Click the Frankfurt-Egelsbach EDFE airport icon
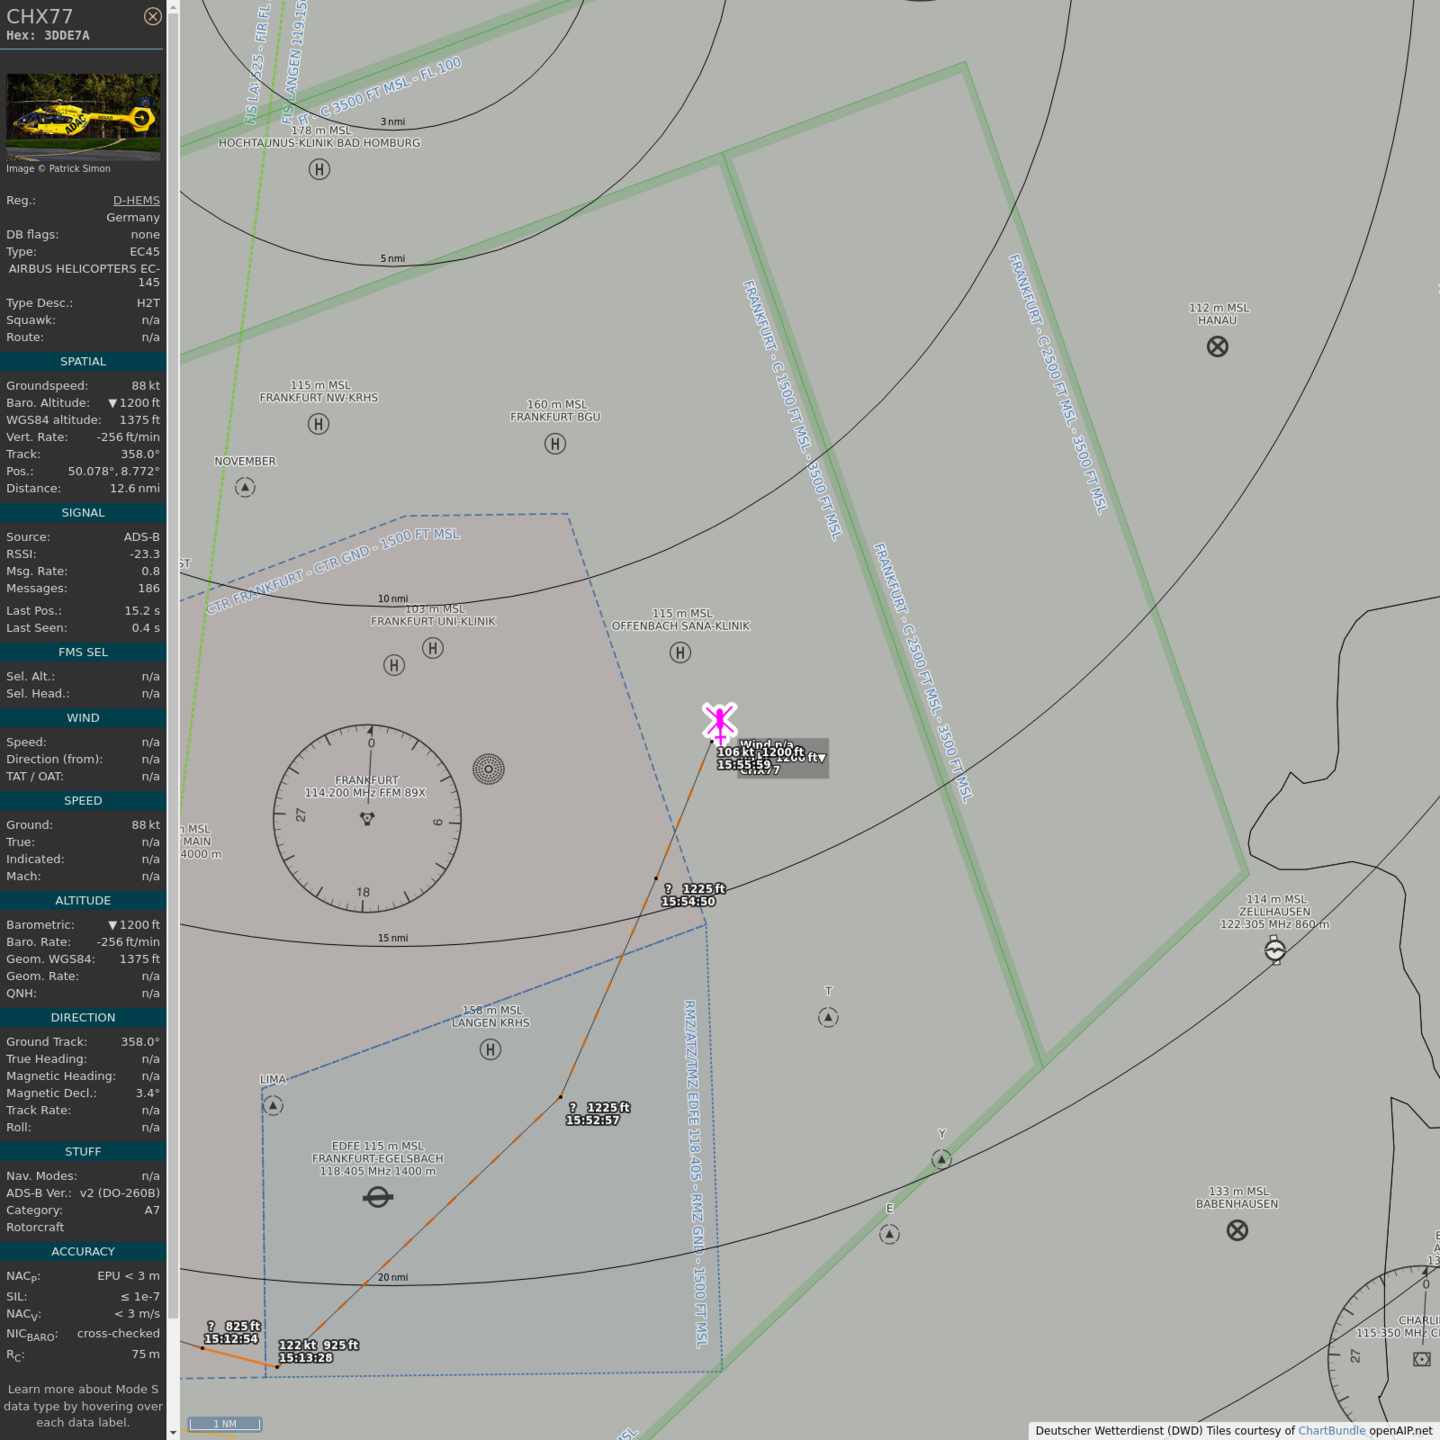Viewport: 1440px width, 1440px height. [x=378, y=1196]
